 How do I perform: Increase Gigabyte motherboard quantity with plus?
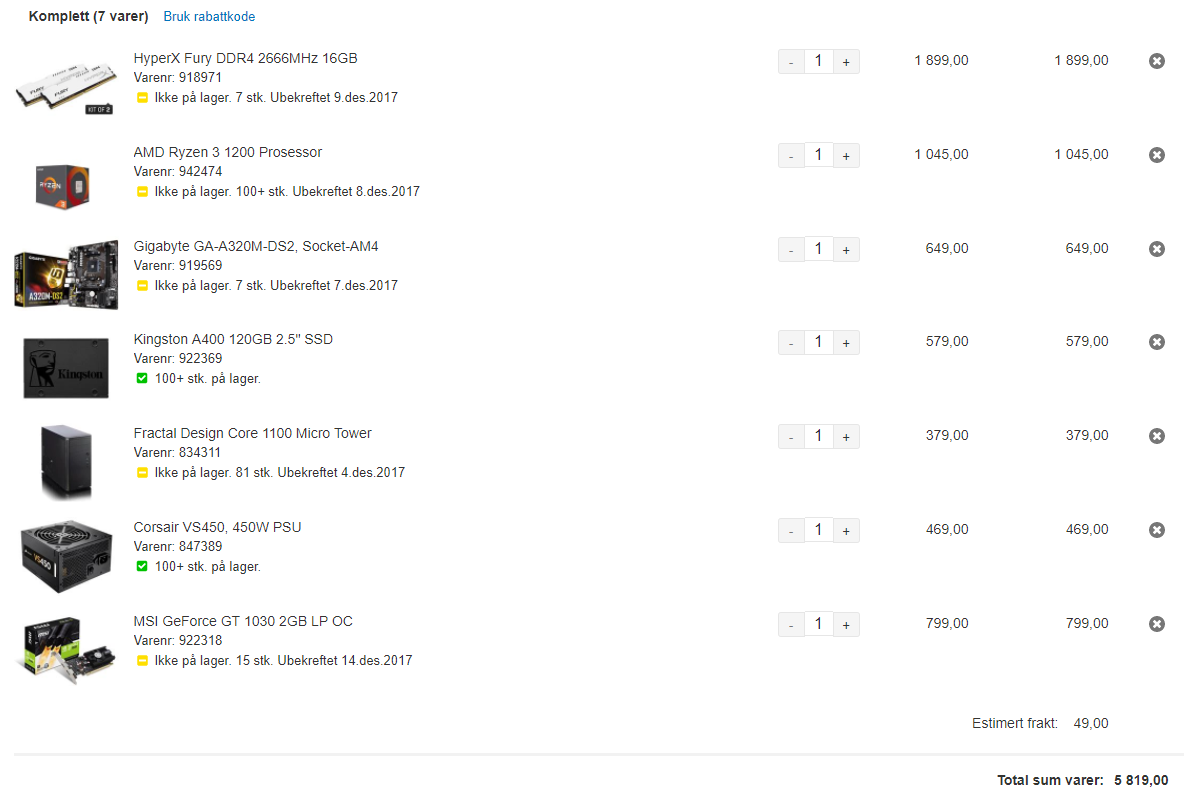point(846,250)
